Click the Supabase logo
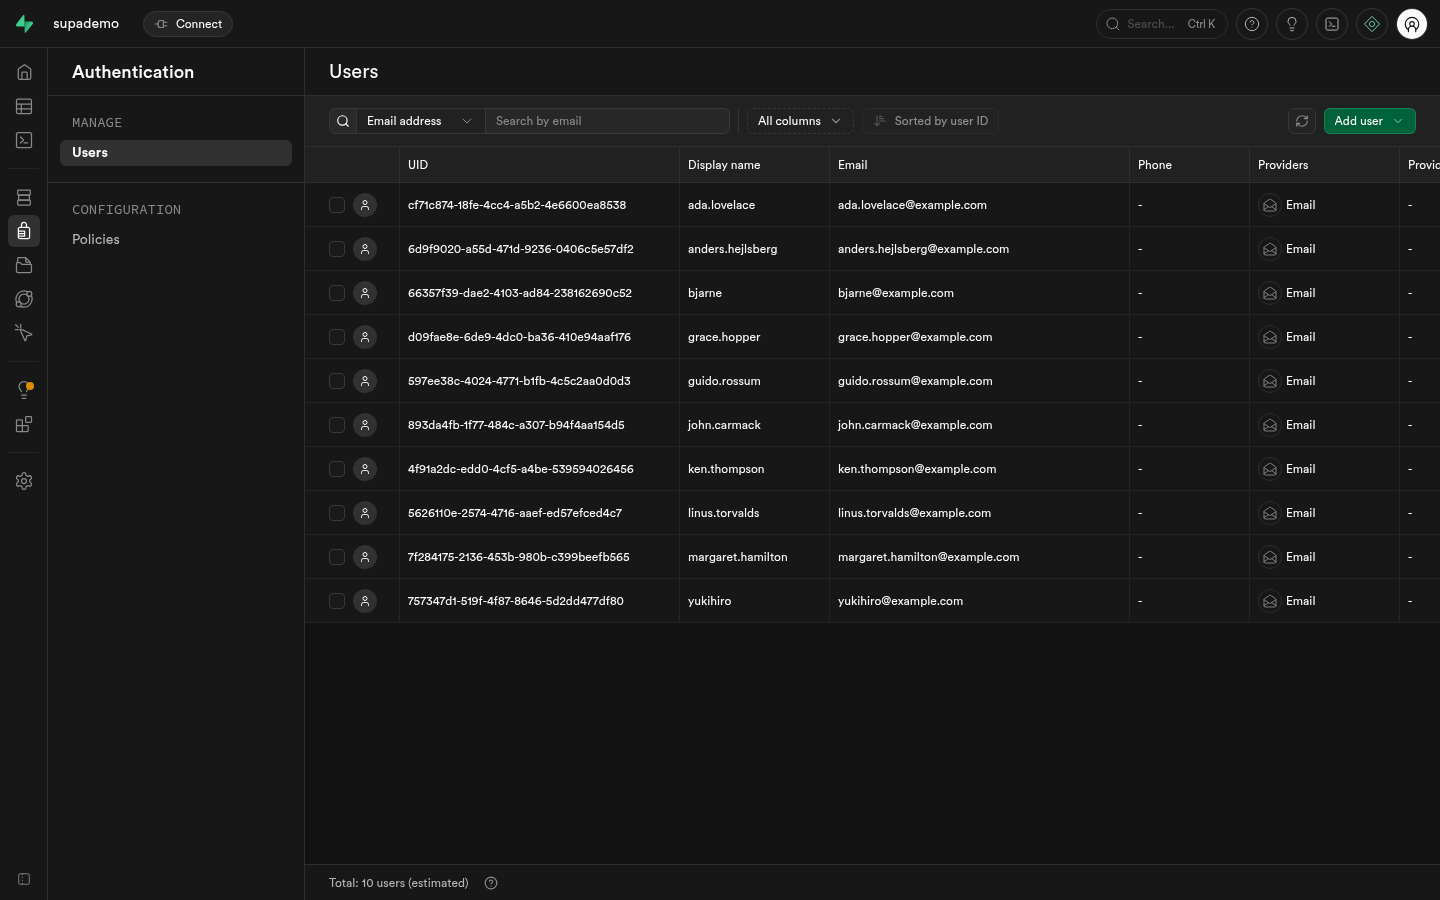 coord(24,24)
